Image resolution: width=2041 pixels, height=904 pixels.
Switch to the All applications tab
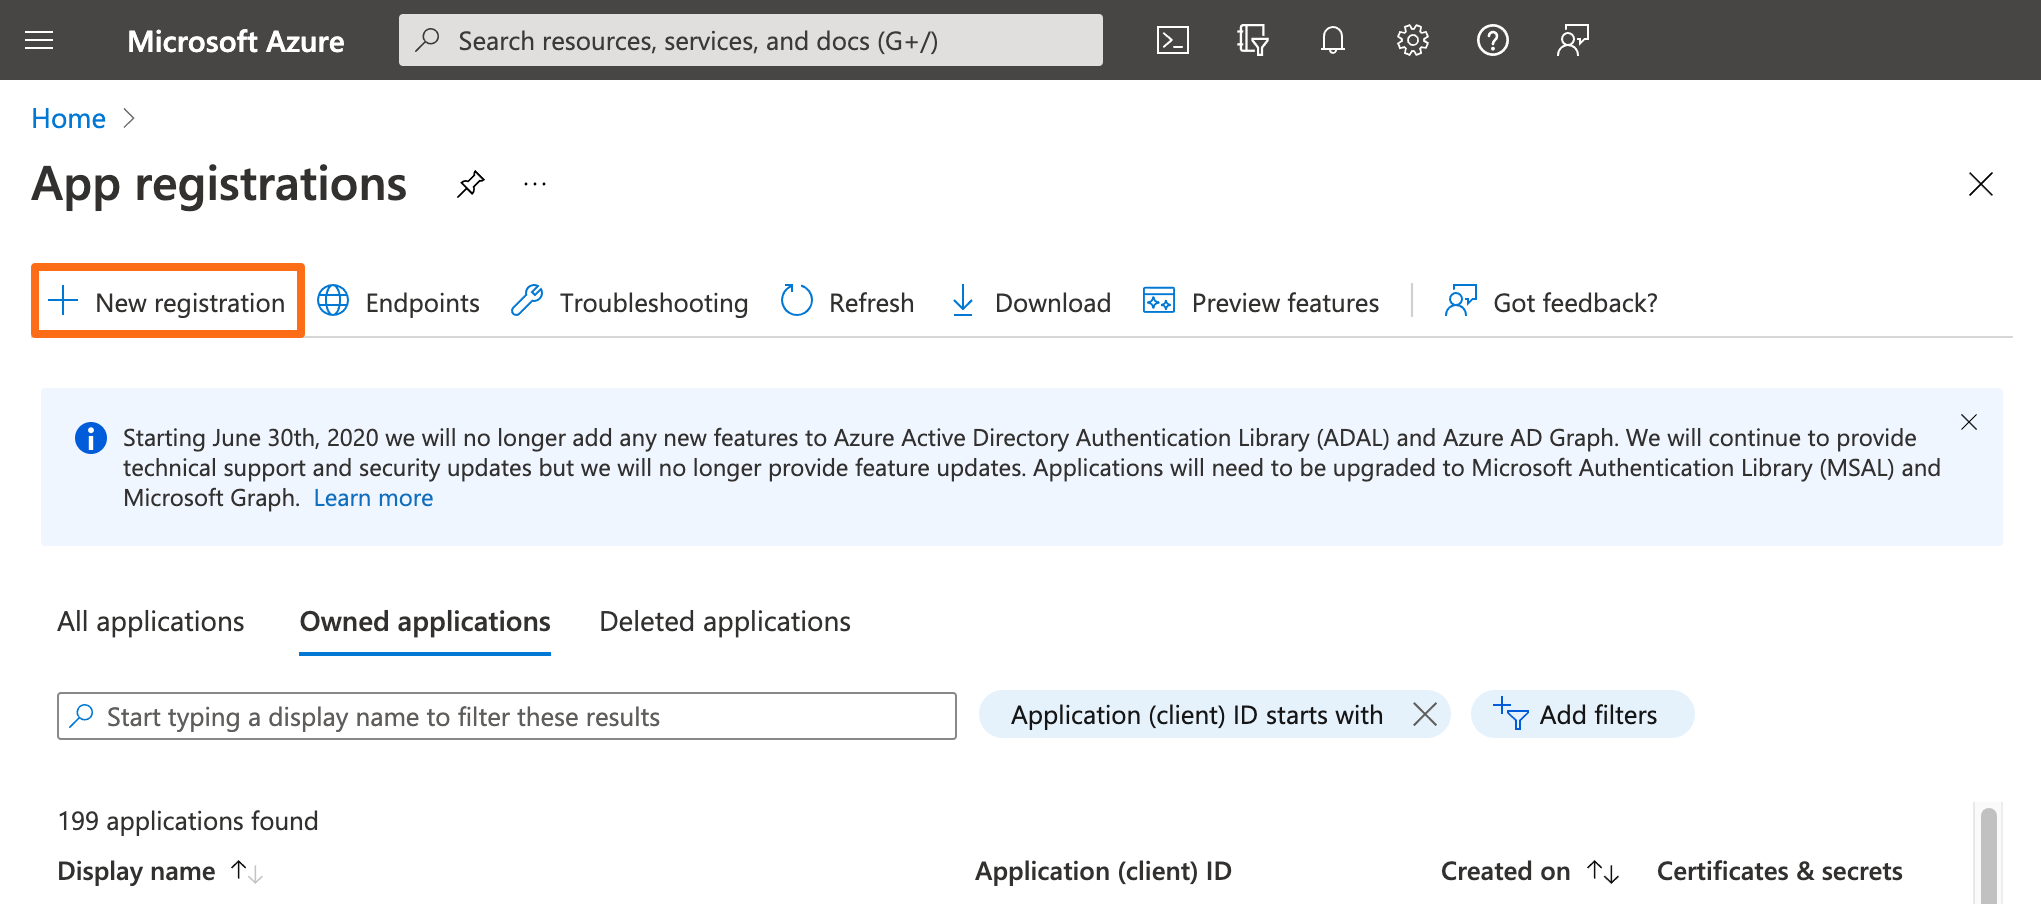click(150, 622)
